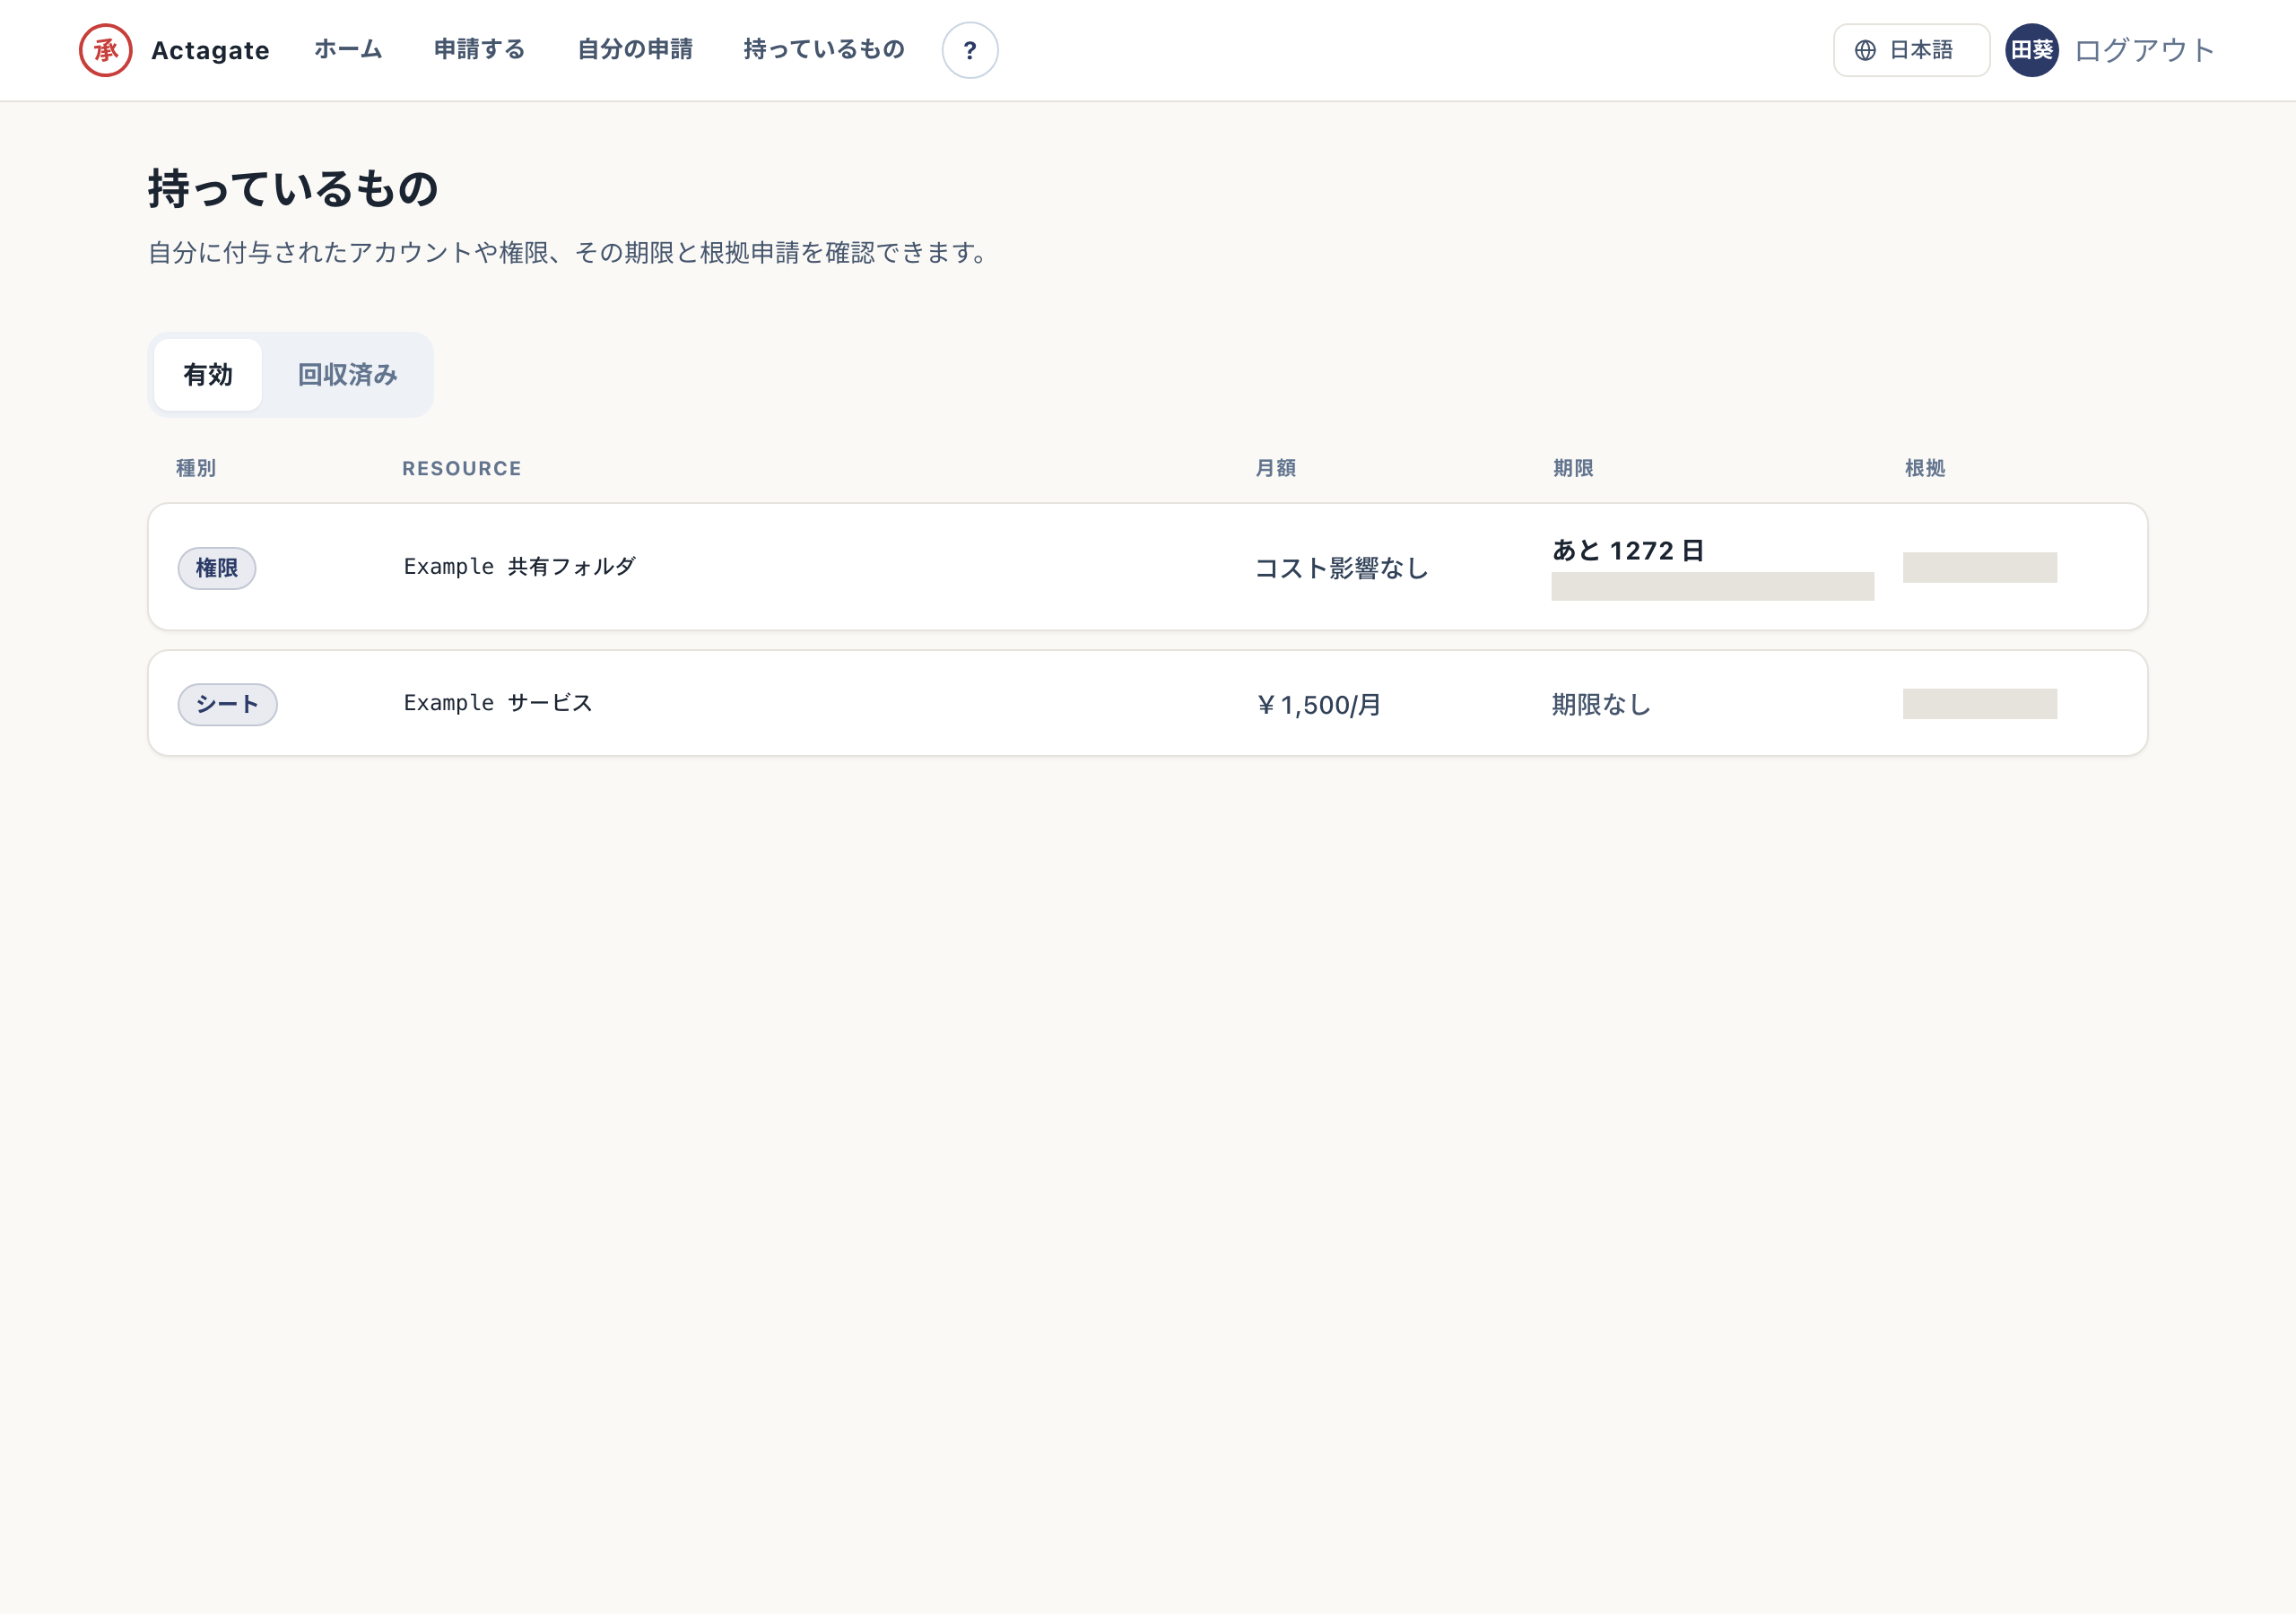
Task: Click the 田葵 user avatar
Action: click(2031, 50)
